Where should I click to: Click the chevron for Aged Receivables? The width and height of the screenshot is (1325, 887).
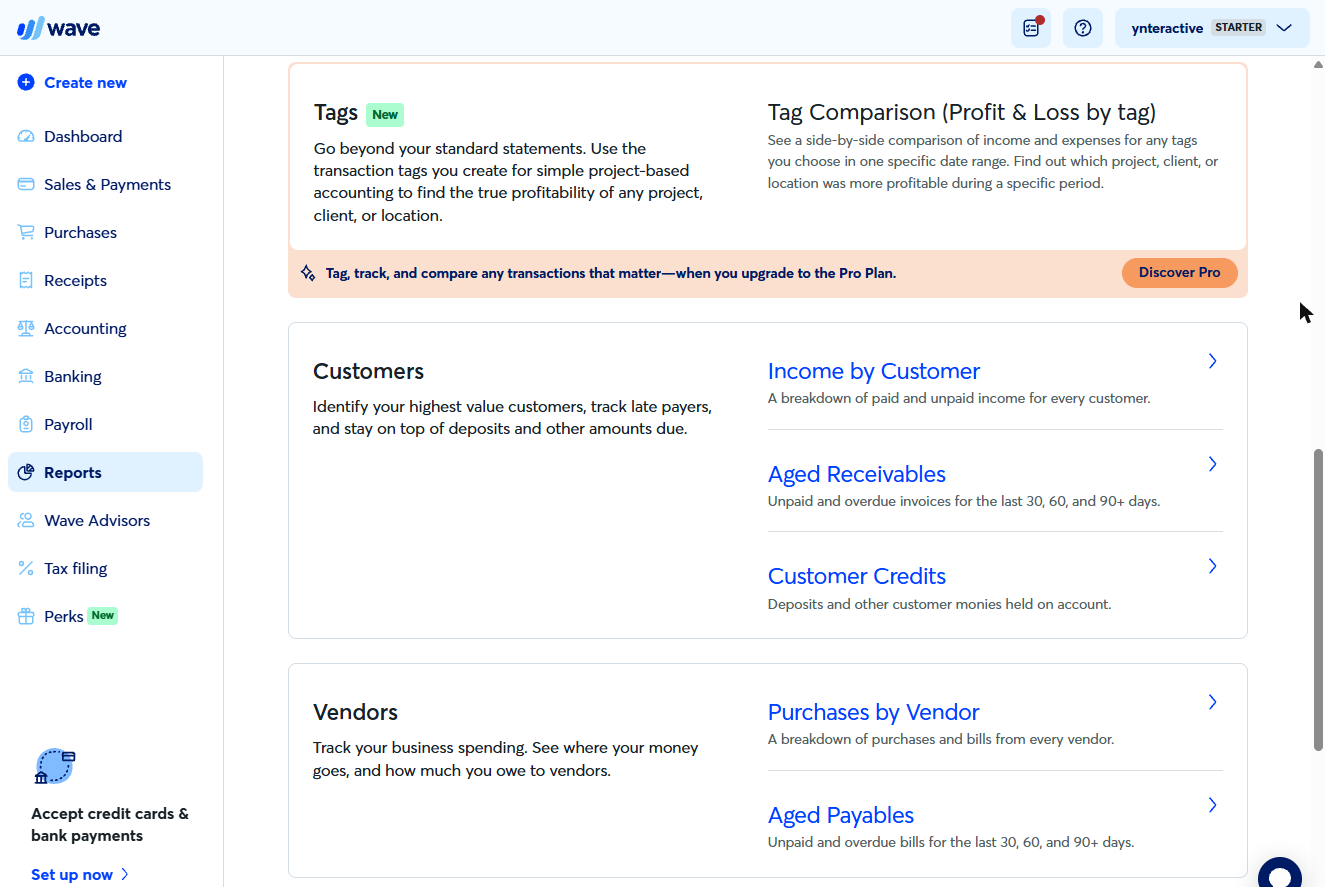pos(1212,464)
